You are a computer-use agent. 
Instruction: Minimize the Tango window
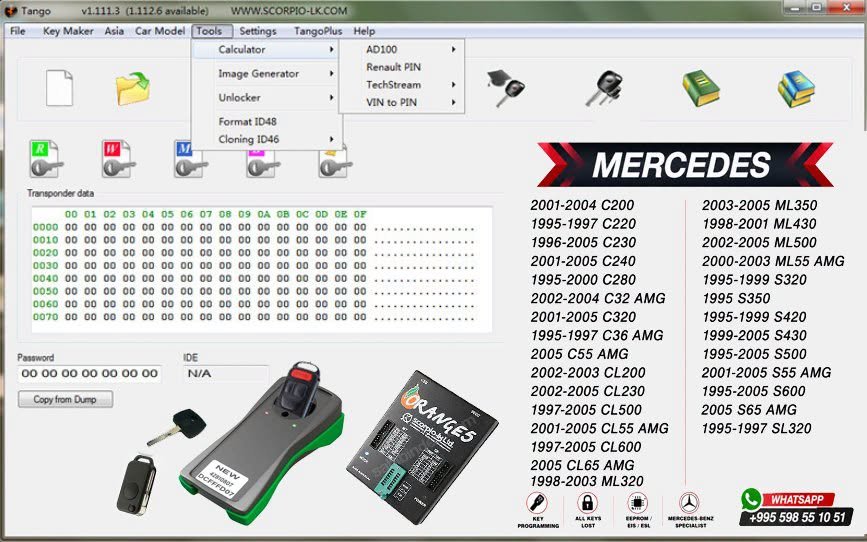tap(796, 7)
